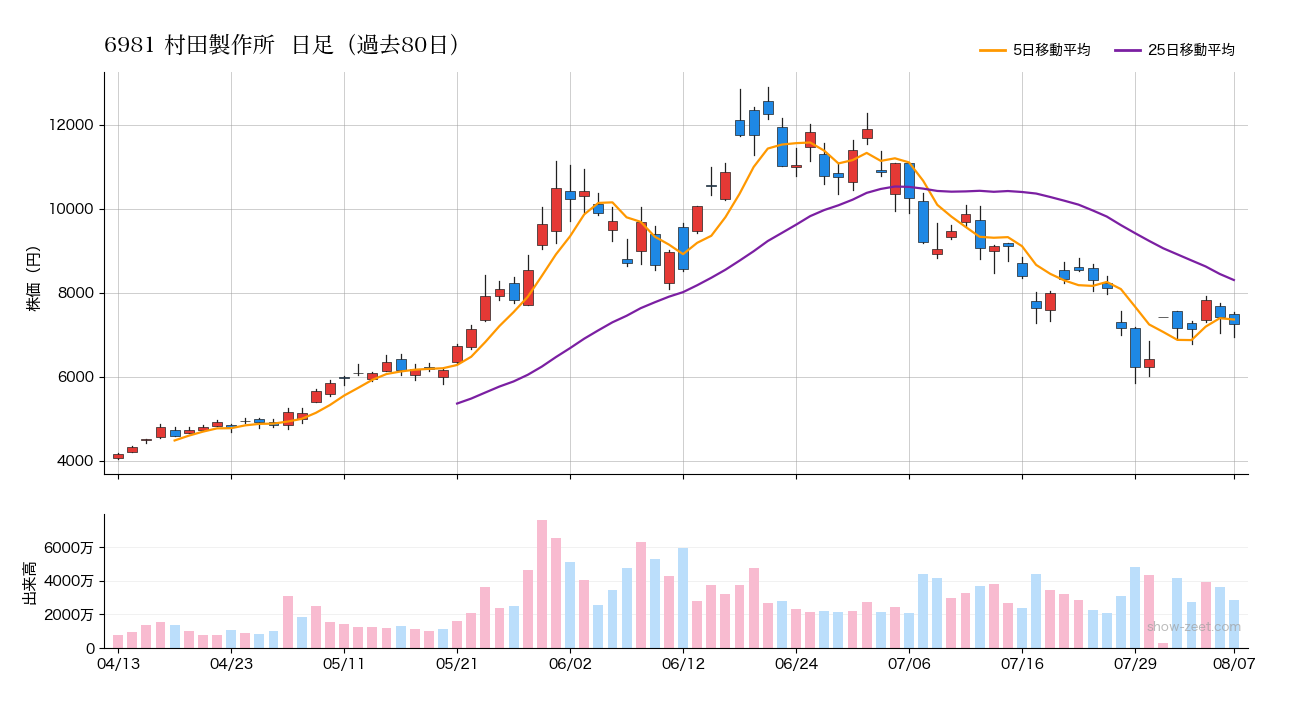Screen dimensions: 1300x720
Task: Select the 08/07 date label
Action: pyautogui.click(x=1234, y=662)
